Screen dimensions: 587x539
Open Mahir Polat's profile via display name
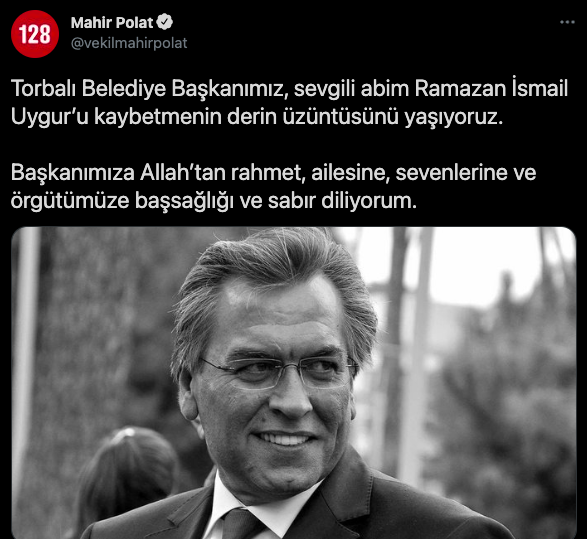[x=112, y=23]
